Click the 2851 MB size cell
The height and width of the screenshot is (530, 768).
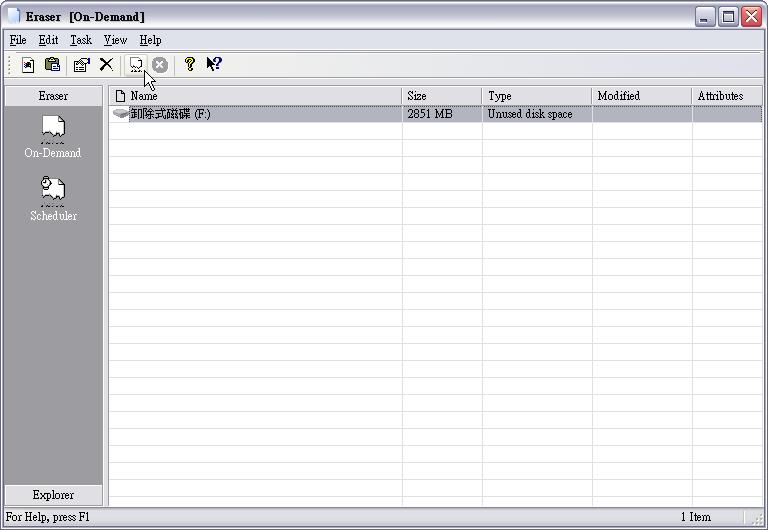pos(430,114)
